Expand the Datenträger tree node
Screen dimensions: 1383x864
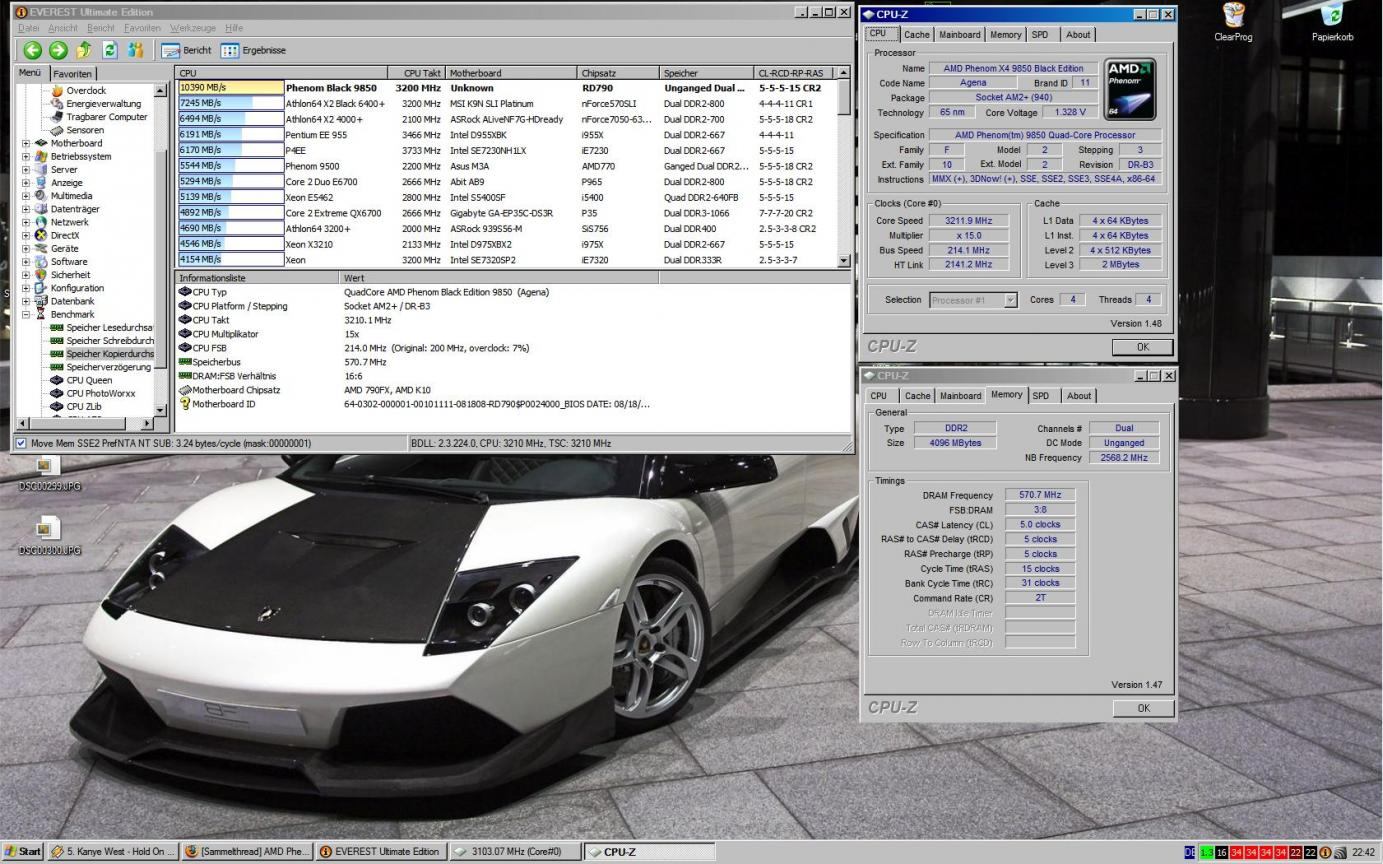26,209
